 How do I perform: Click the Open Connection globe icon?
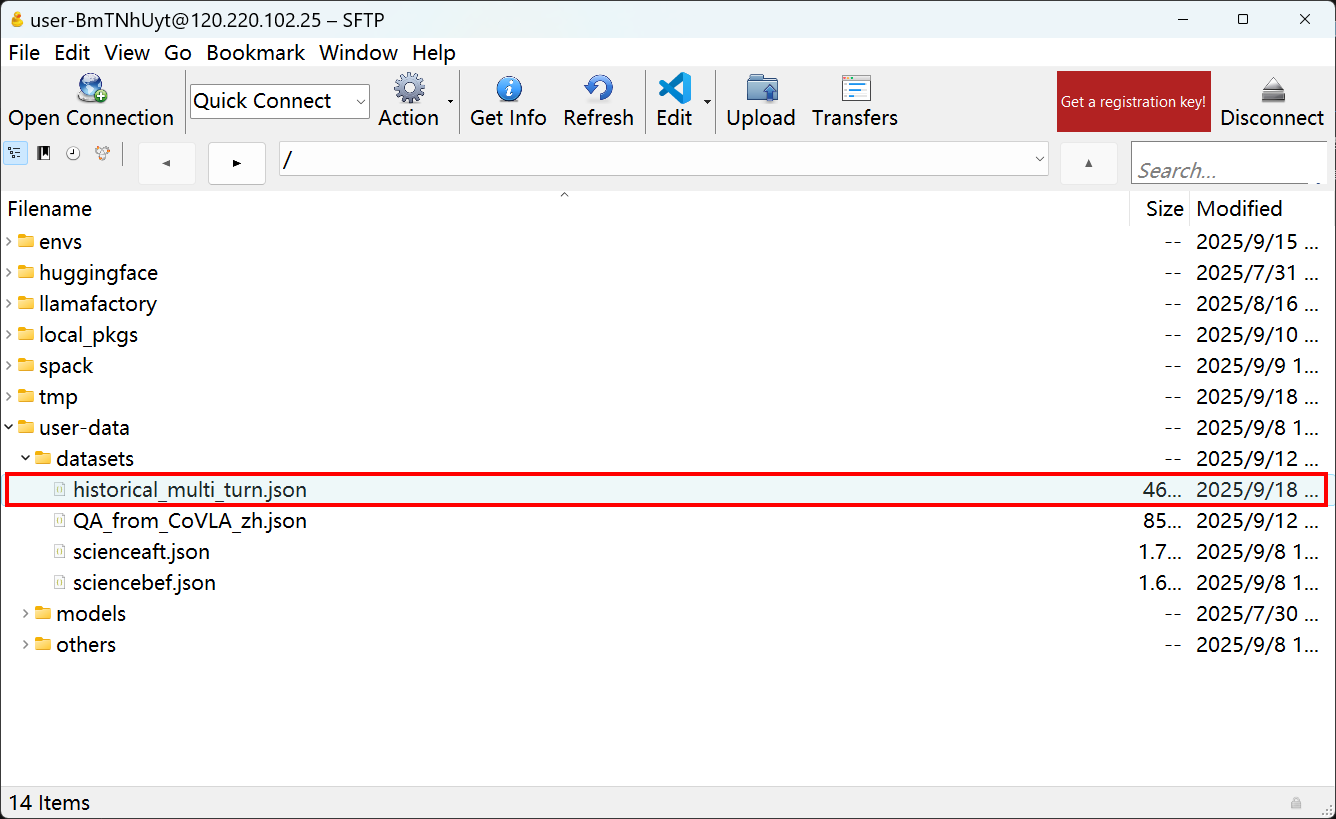point(91,89)
